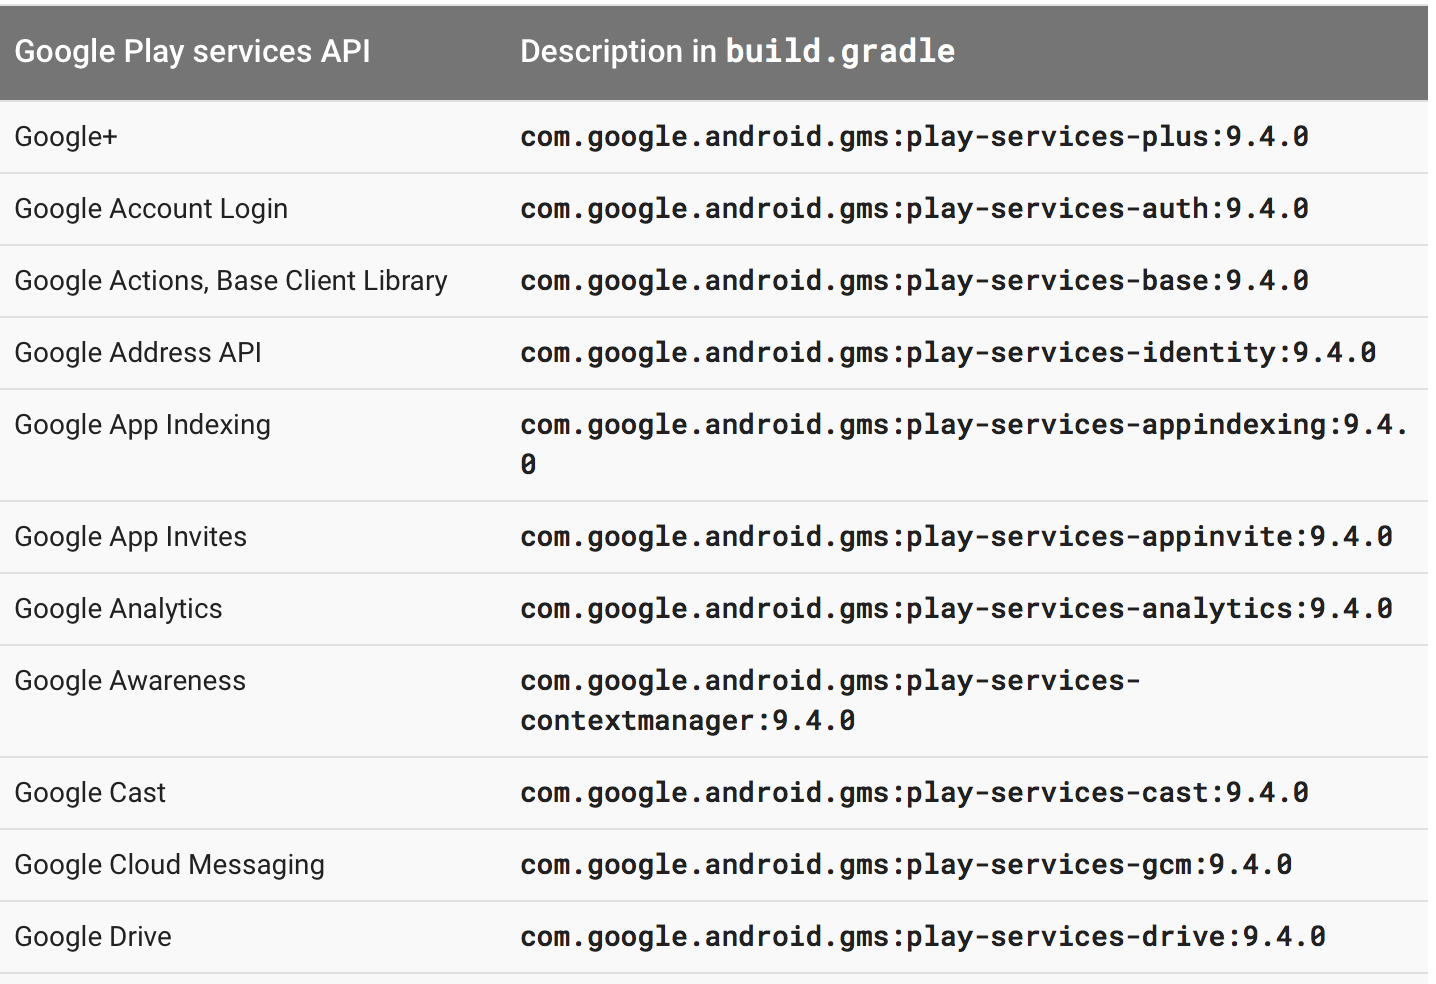
Task: Click the play-services-plus:9.4.0 dependency text
Action: [914, 137]
